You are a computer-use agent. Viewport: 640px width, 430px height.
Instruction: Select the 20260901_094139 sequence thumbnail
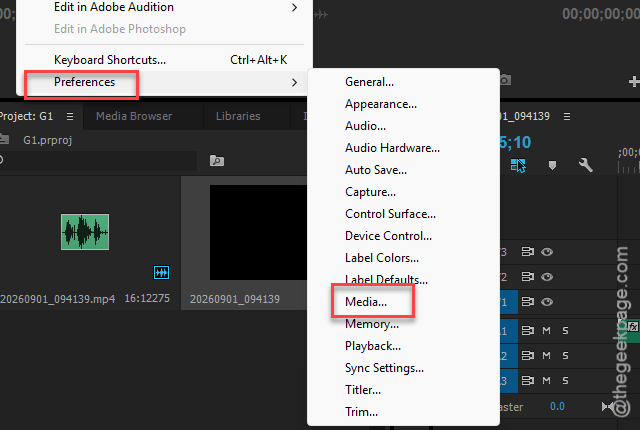(x=258, y=233)
